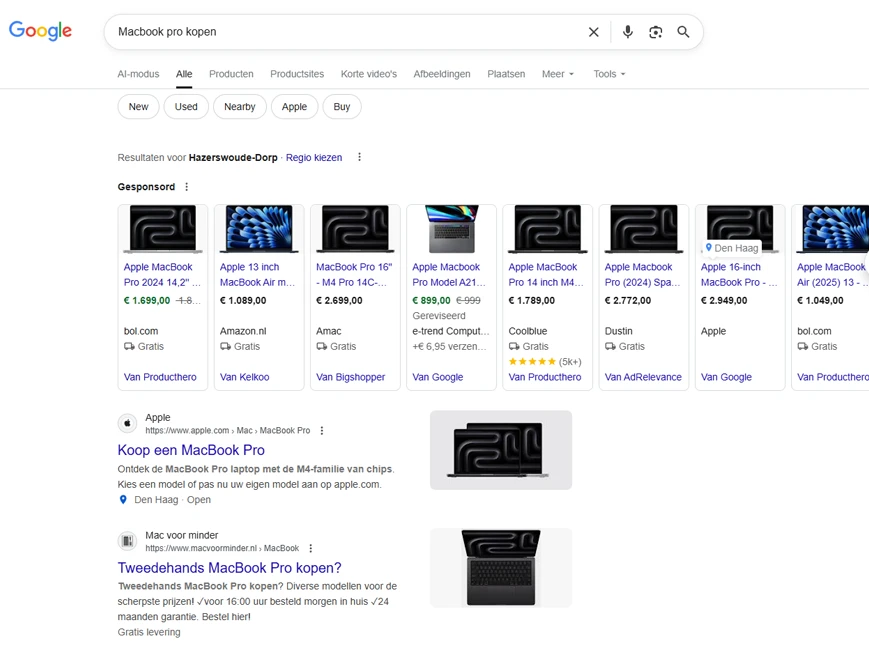Image resolution: width=869 pixels, height=652 pixels.
Task: Open Apple 16-inch MacBook Pro link
Action: (x=739, y=274)
